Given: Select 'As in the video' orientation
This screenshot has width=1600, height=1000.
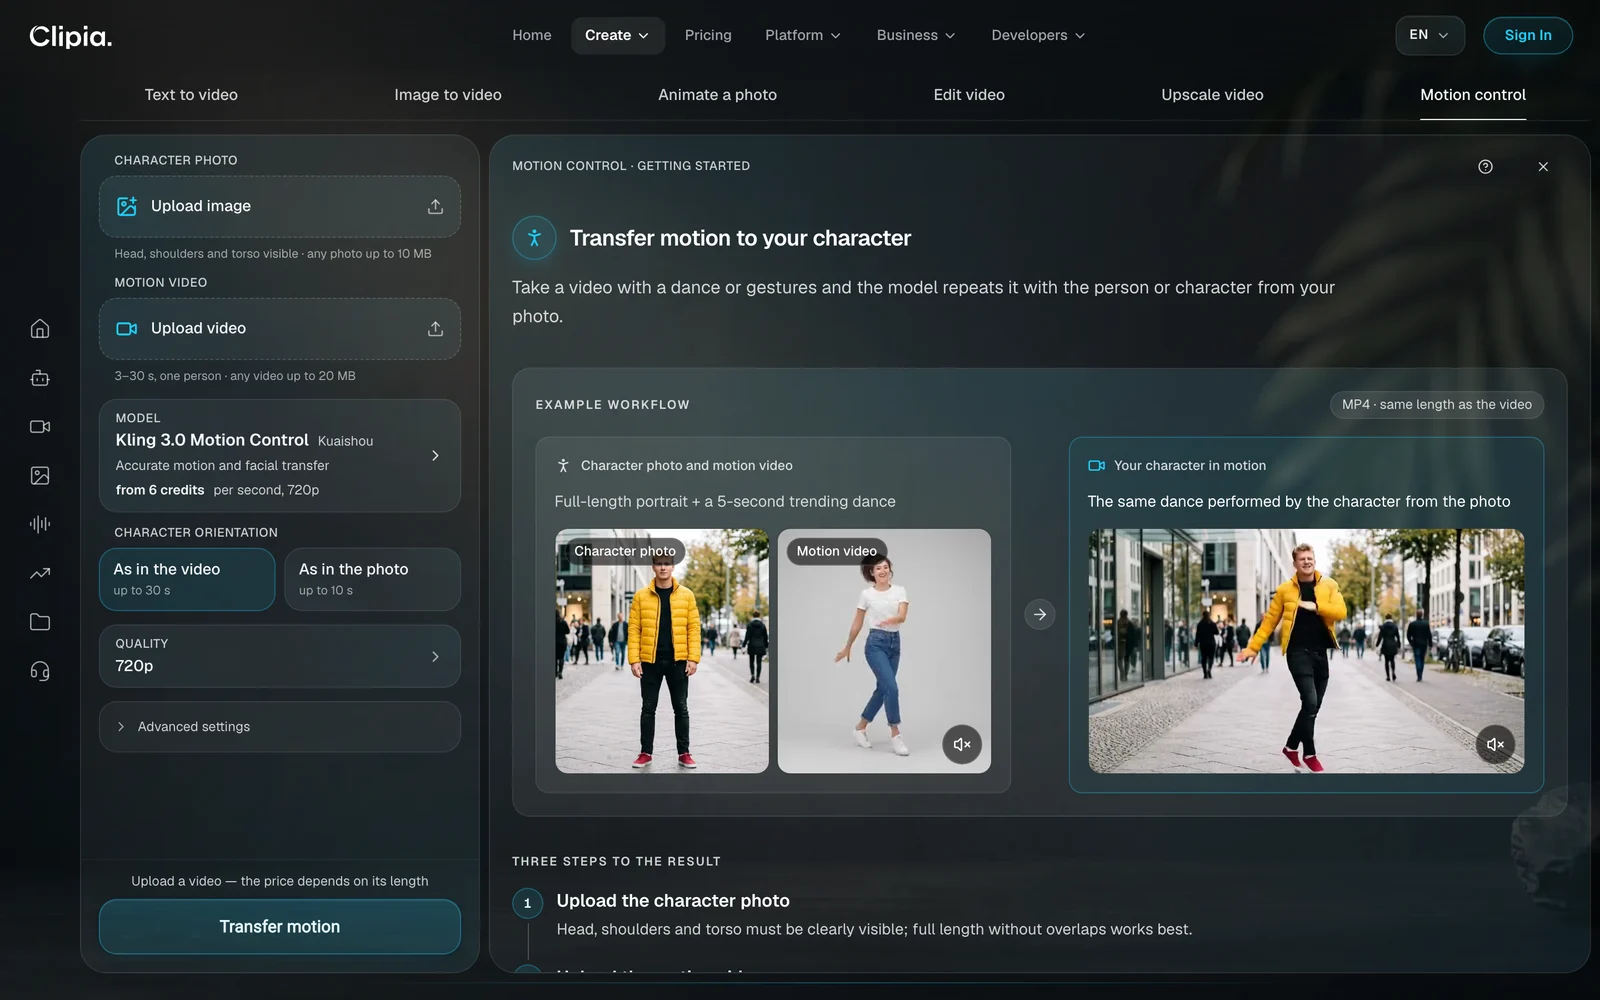Looking at the screenshot, I should [x=187, y=579].
